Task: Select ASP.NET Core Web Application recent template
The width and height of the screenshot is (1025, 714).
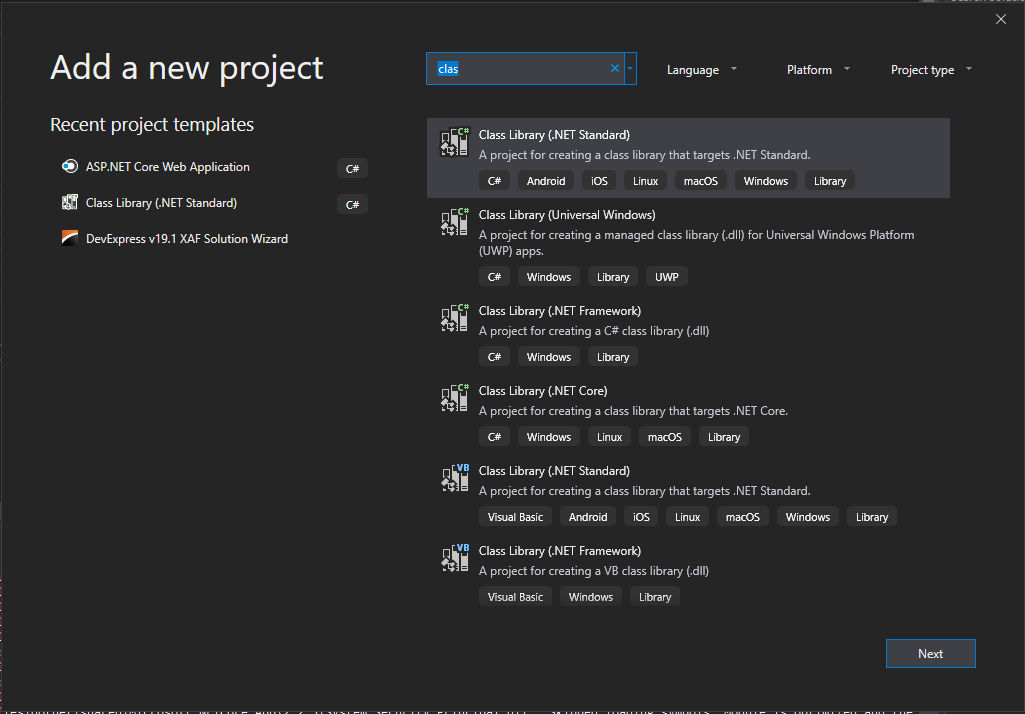Action: pos(167,167)
